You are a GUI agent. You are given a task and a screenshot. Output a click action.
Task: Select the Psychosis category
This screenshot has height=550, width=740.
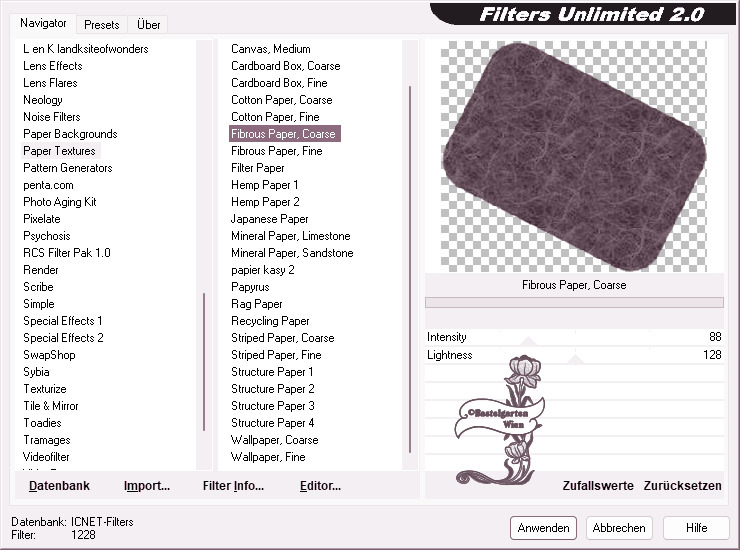click(47, 236)
